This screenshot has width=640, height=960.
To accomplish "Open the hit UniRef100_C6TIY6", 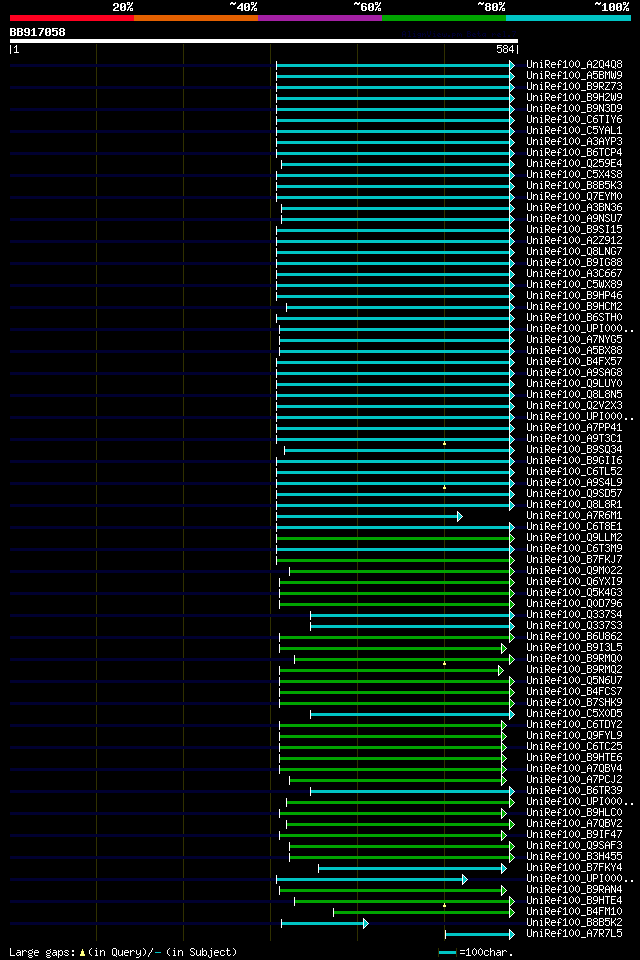I will coord(574,119).
